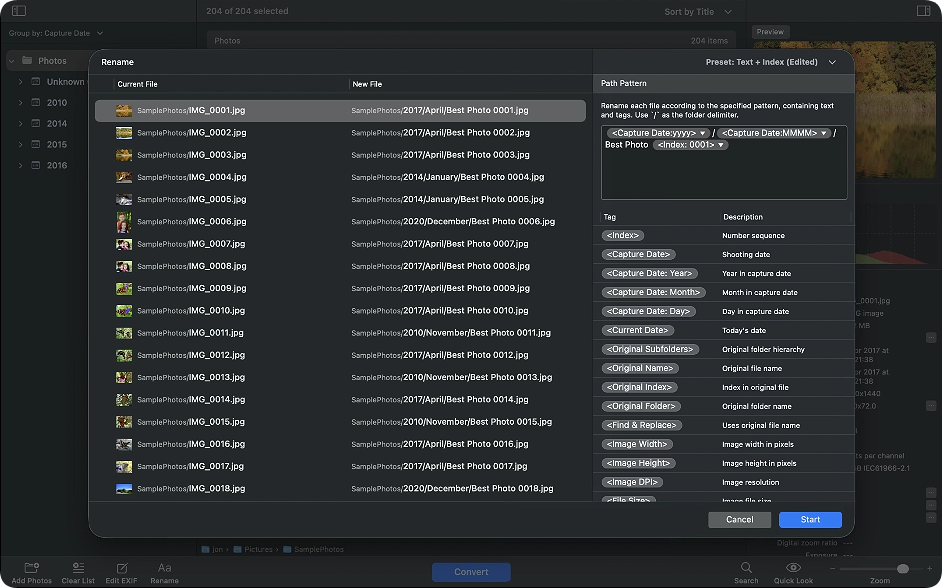The height and width of the screenshot is (588, 942).
Task: Click the Start button
Action: (810, 520)
